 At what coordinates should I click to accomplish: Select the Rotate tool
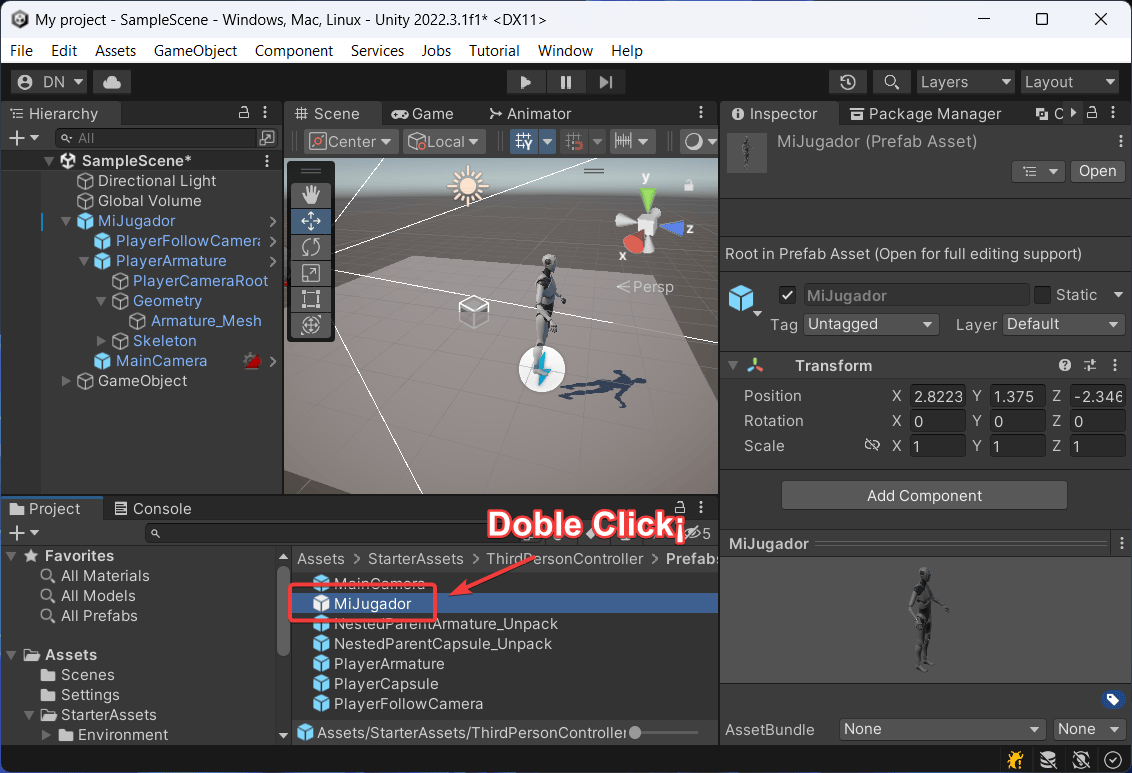(x=311, y=247)
